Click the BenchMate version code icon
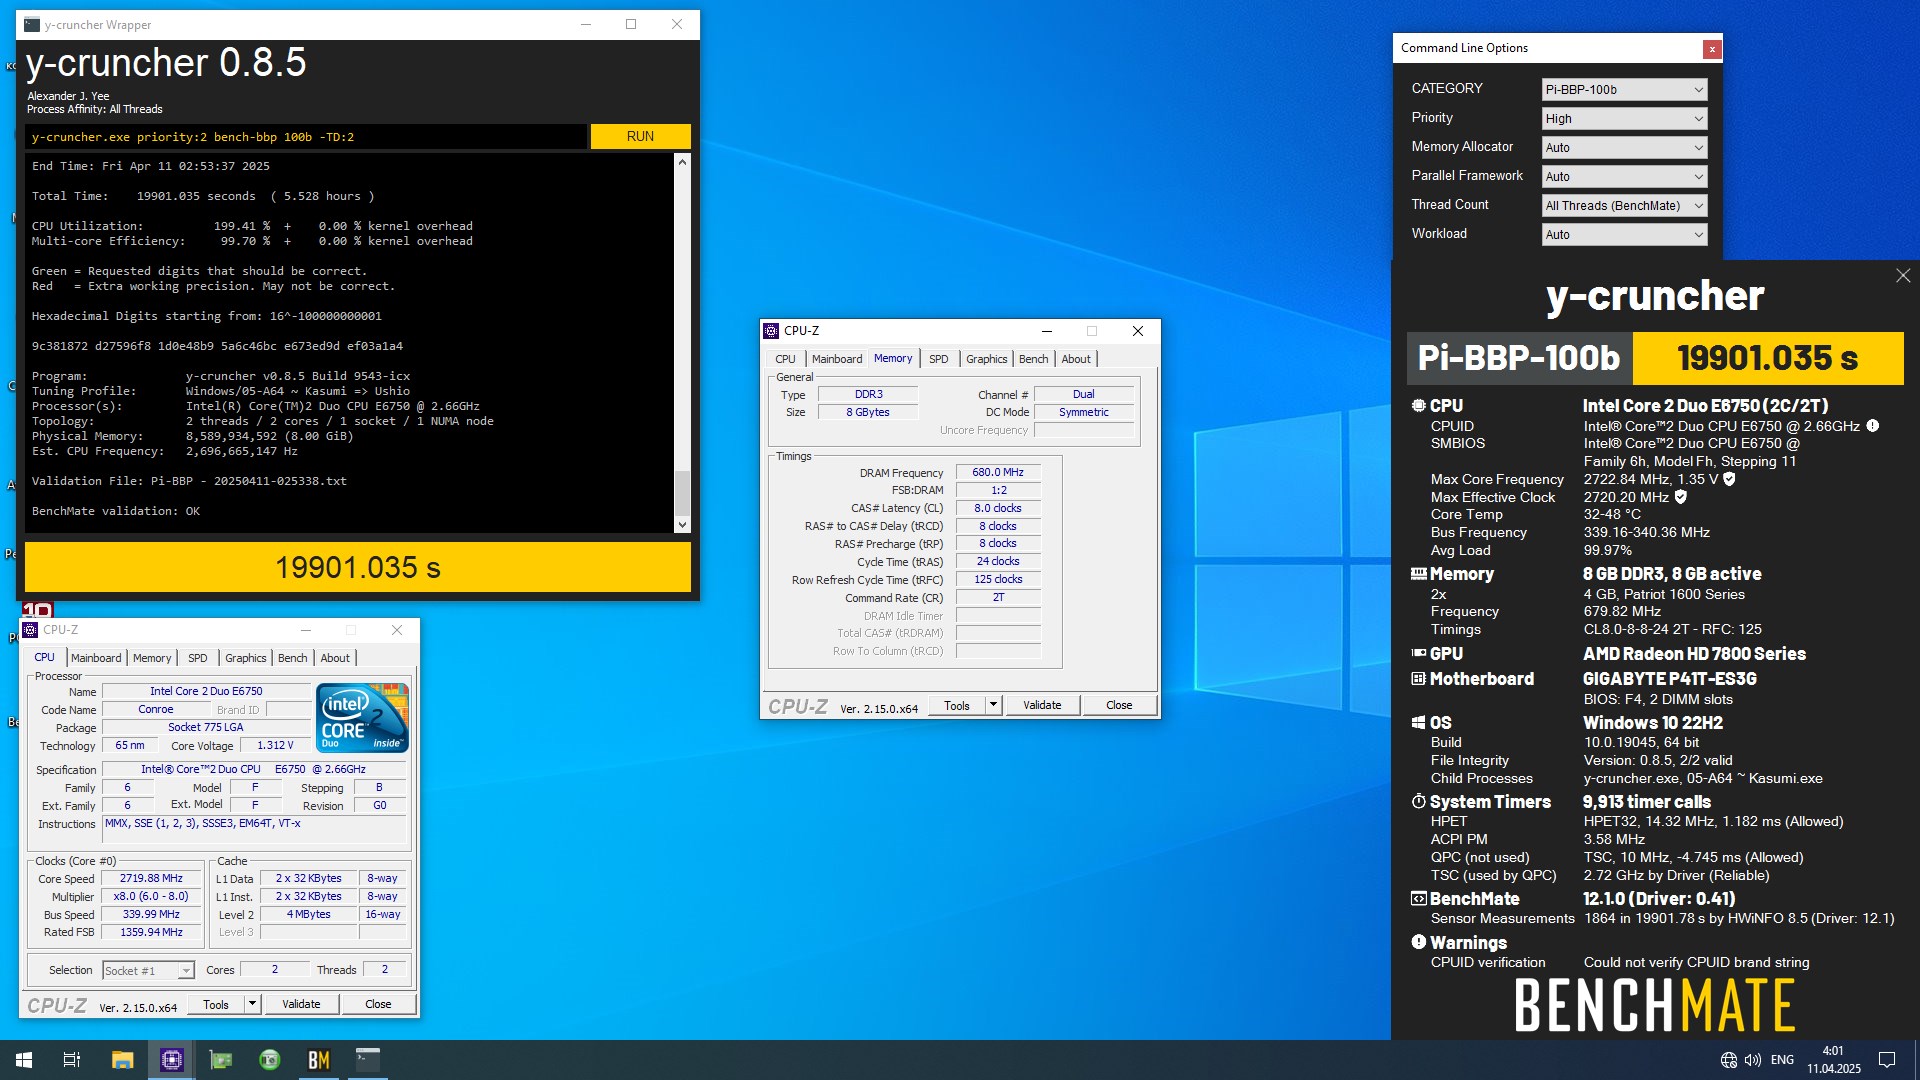1920x1080 pixels. click(1418, 899)
